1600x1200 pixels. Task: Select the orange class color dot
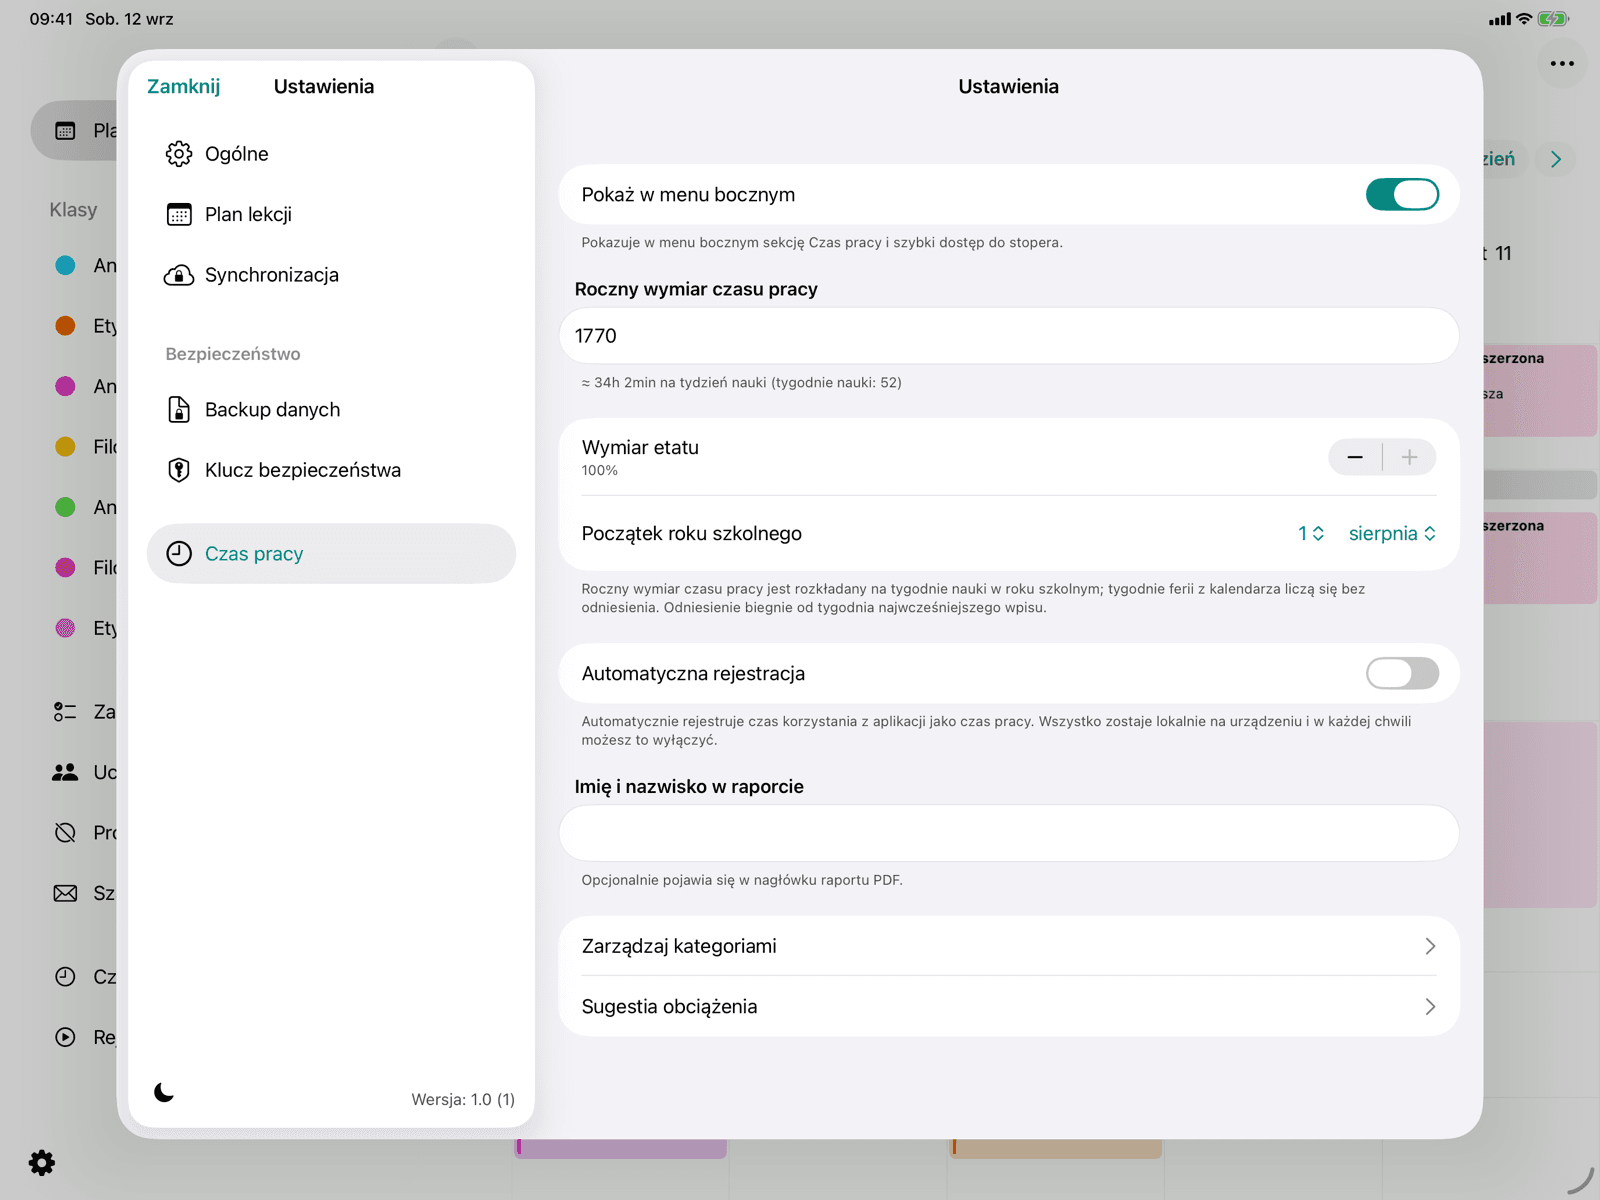click(x=65, y=326)
